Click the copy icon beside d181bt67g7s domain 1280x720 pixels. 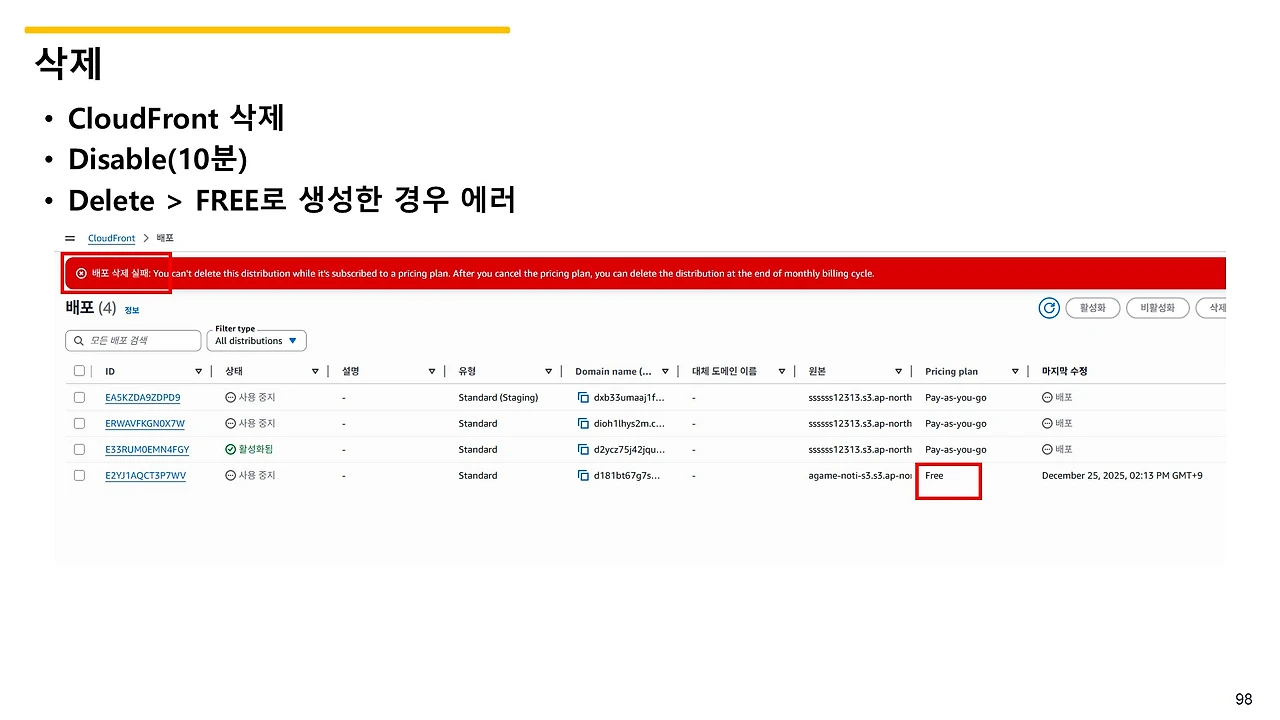(x=583, y=475)
